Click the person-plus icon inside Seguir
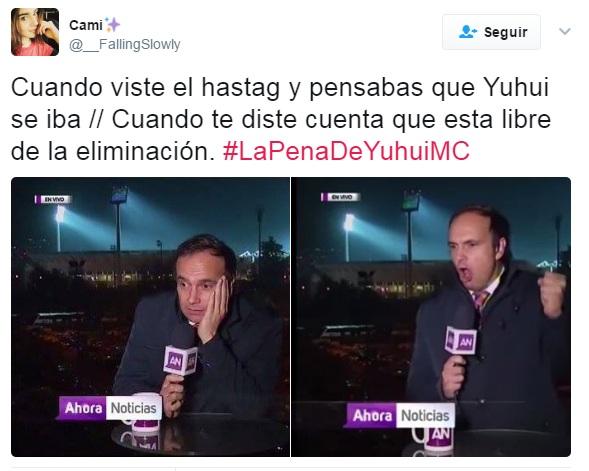Image resolution: width=589 pixels, height=471 pixels. point(468,32)
